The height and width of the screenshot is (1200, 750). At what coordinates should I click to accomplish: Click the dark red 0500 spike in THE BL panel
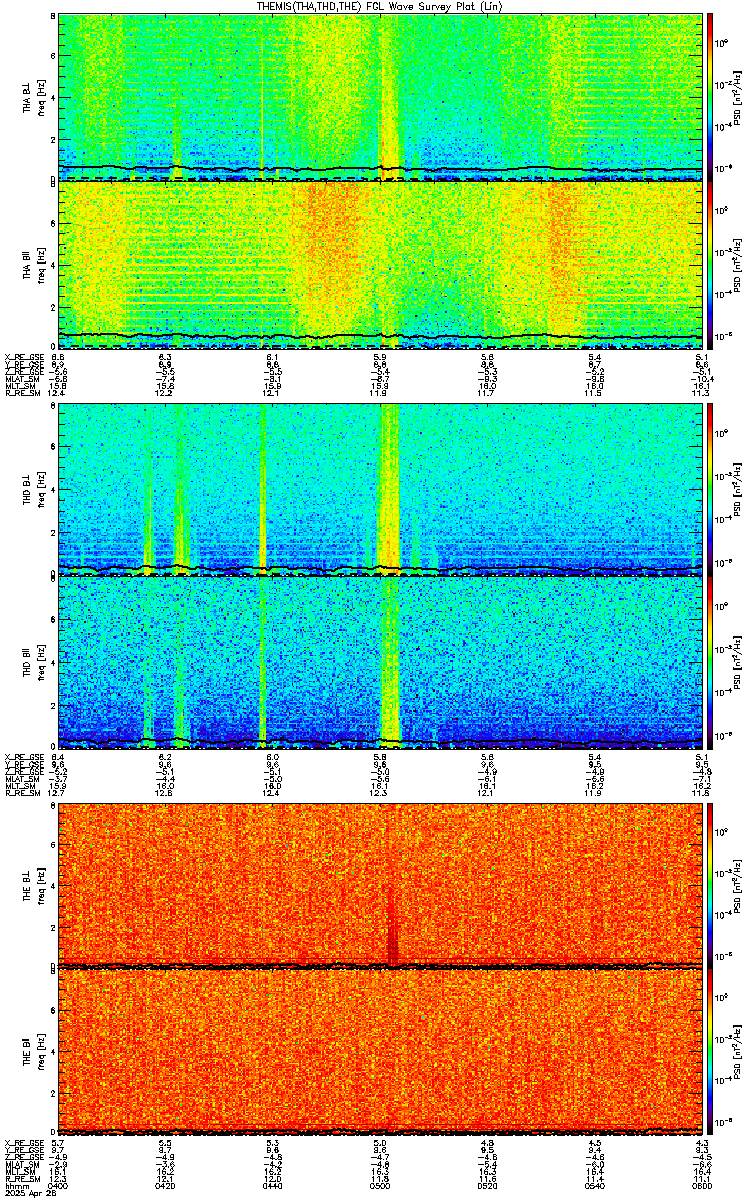coord(392,930)
